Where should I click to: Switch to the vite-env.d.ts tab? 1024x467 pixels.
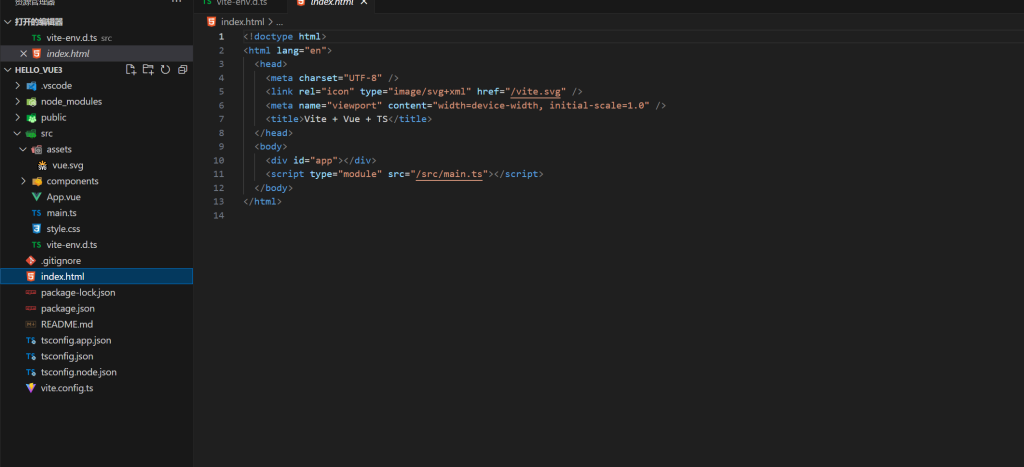(241, 4)
